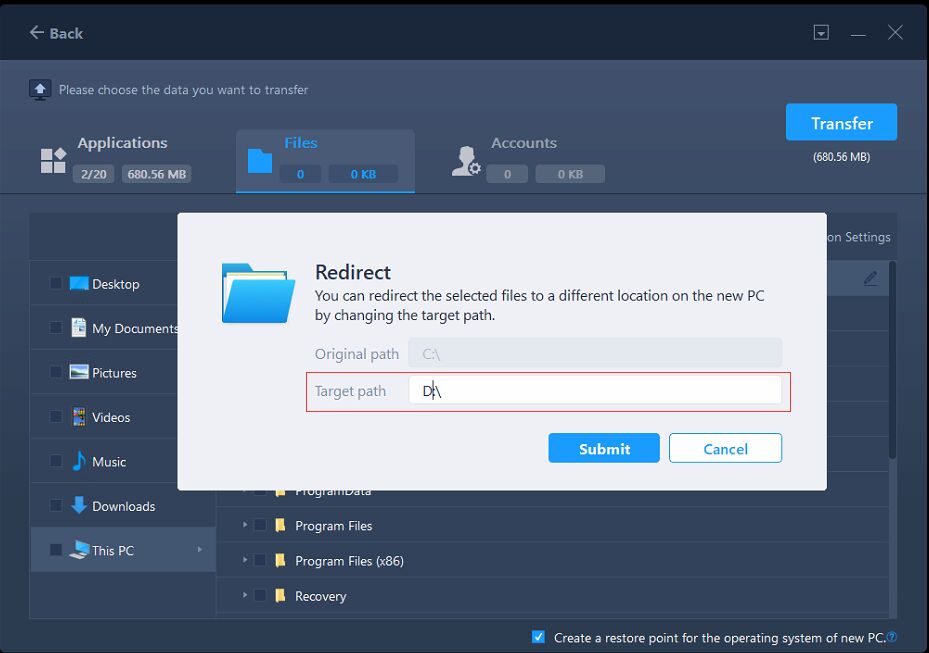The height and width of the screenshot is (653, 929).
Task: Submit the redirect target path
Action: (x=603, y=448)
